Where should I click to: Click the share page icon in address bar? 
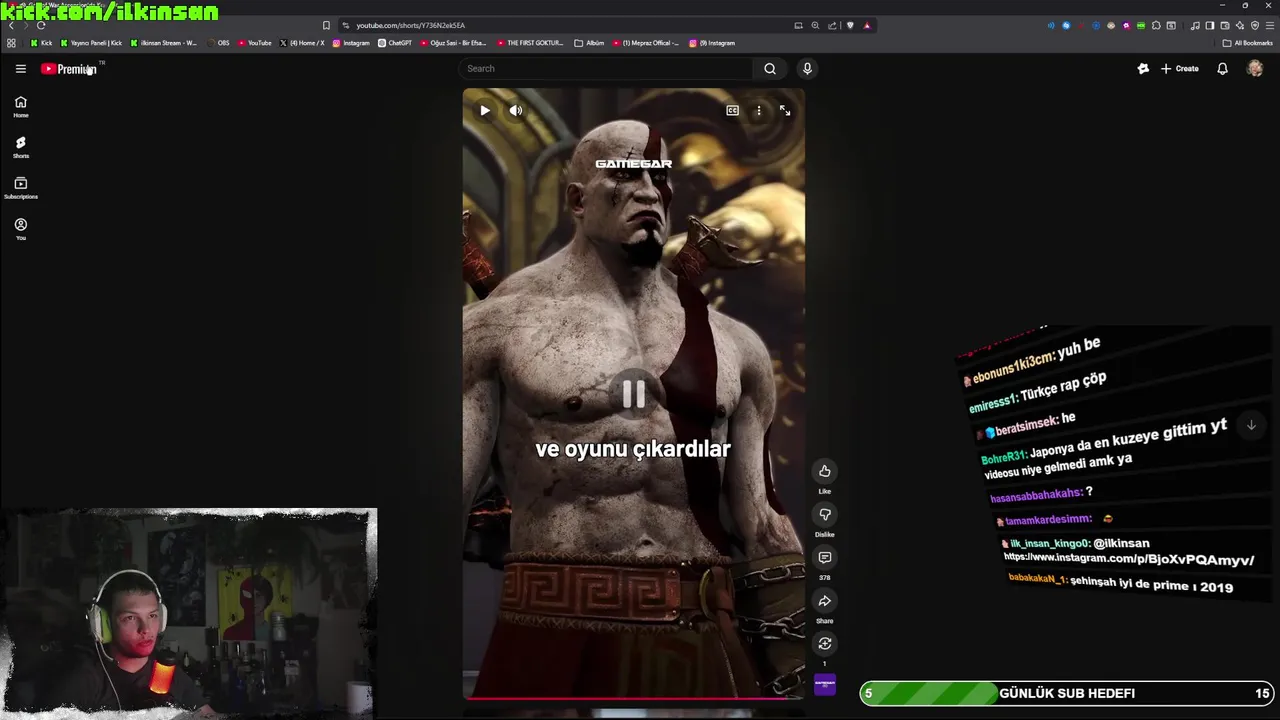[x=832, y=25]
